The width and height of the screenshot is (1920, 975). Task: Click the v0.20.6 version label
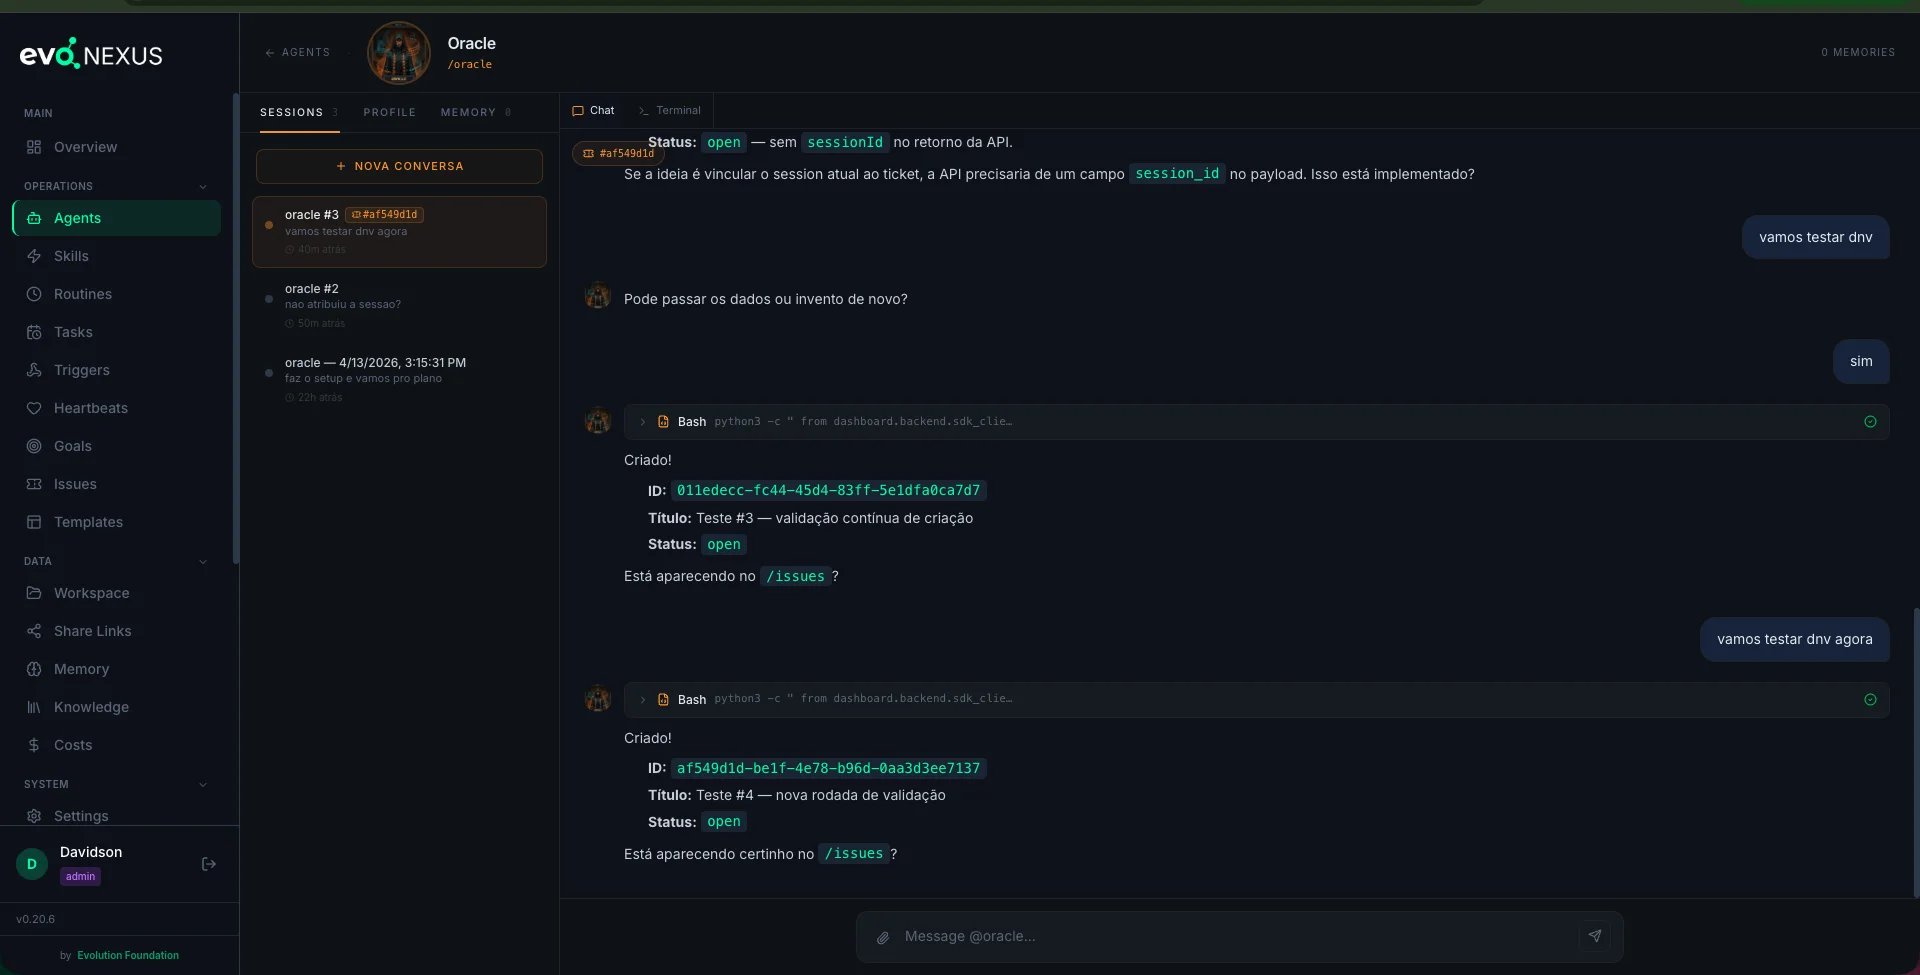35,919
